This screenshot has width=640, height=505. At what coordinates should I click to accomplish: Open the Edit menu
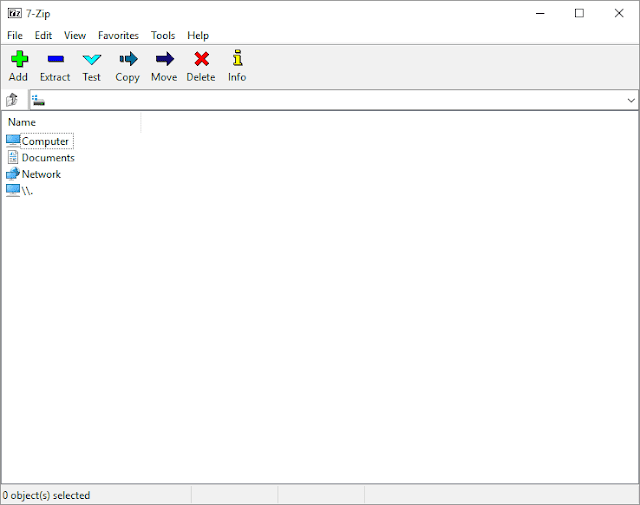(x=43, y=36)
